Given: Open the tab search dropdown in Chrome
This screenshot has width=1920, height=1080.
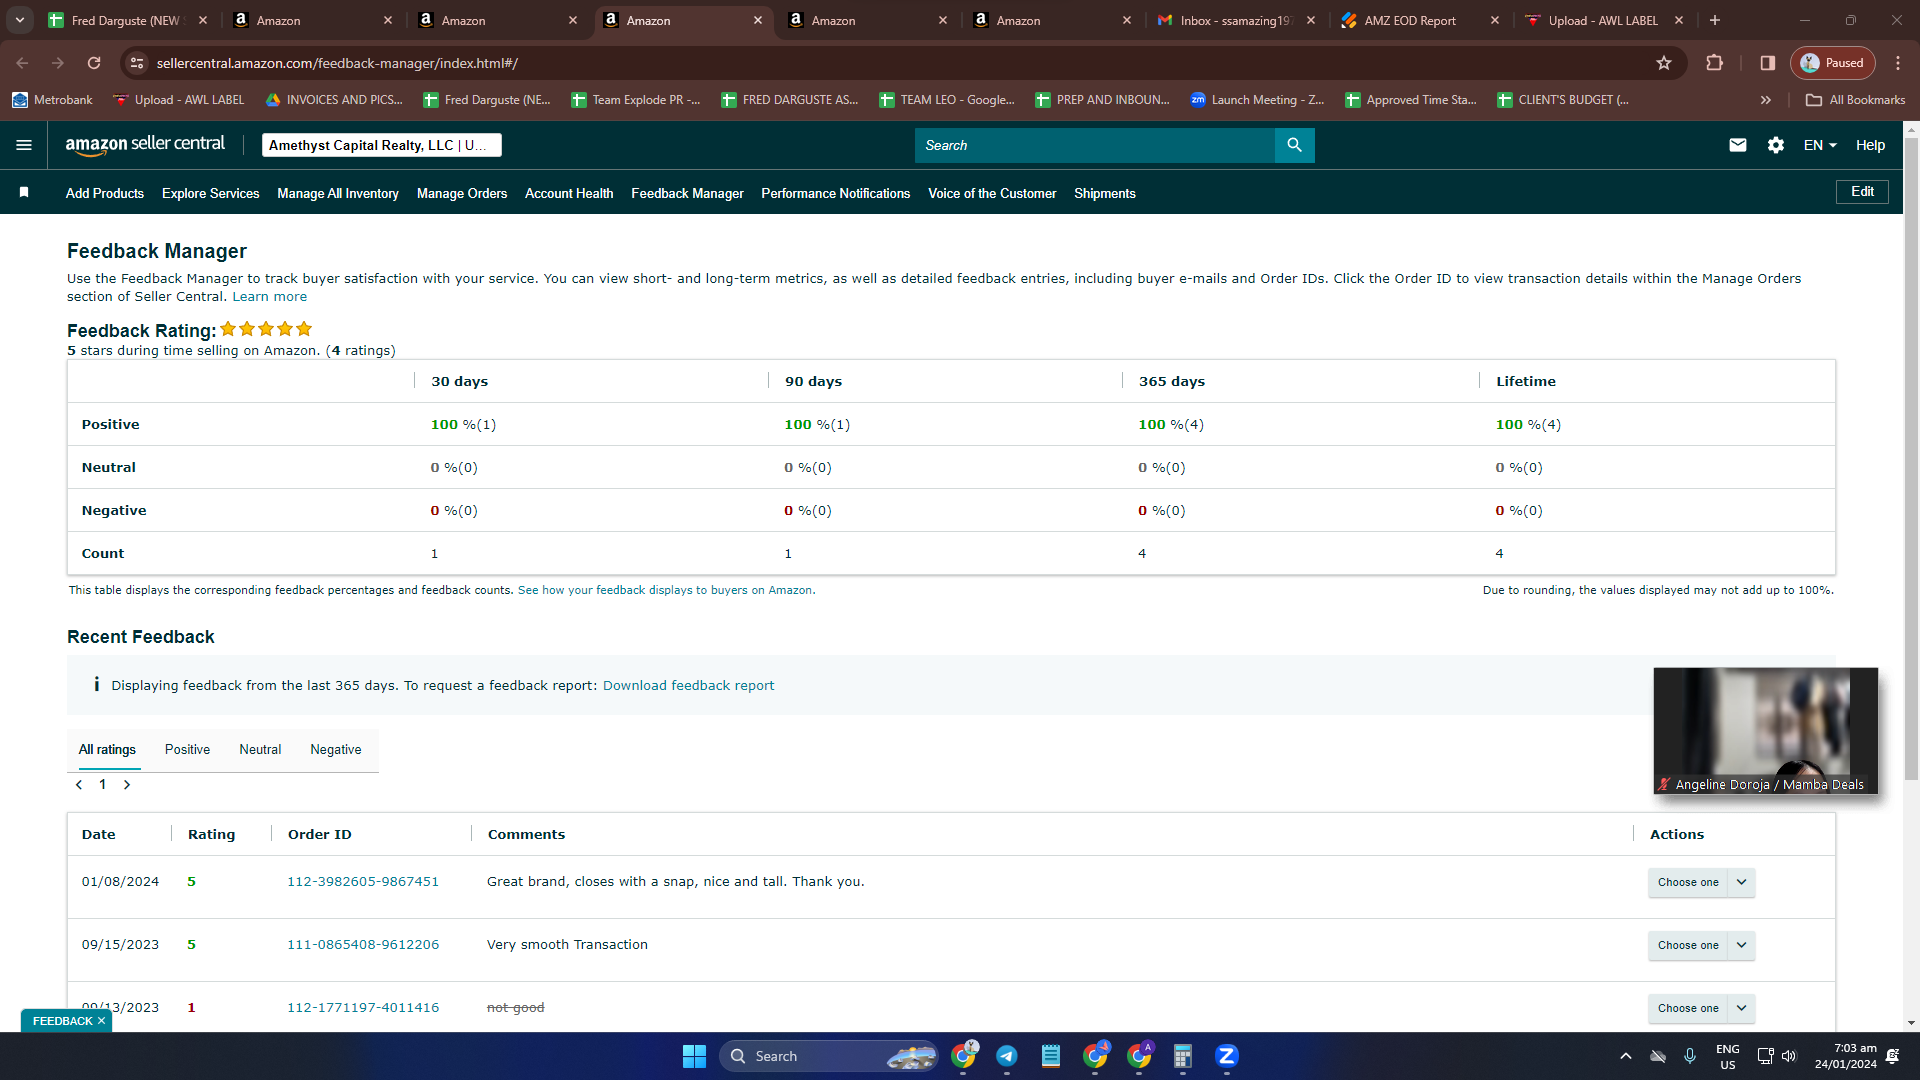Looking at the screenshot, I should (x=20, y=20).
